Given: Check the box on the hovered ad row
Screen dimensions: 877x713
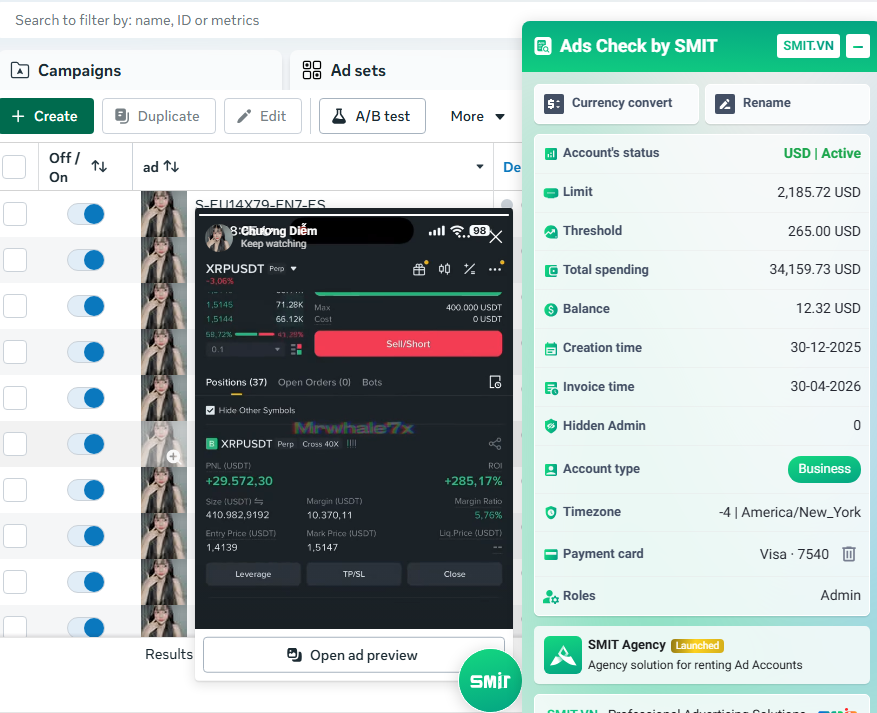Looking at the screenshot, I should click(15, 444).
